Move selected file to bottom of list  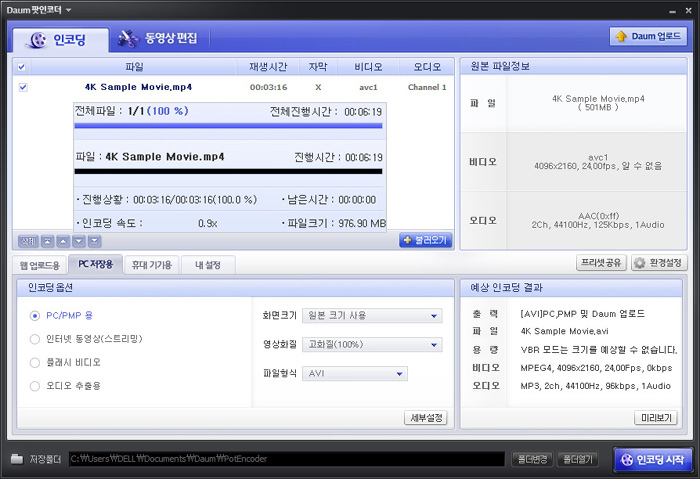tap(94, 241)
